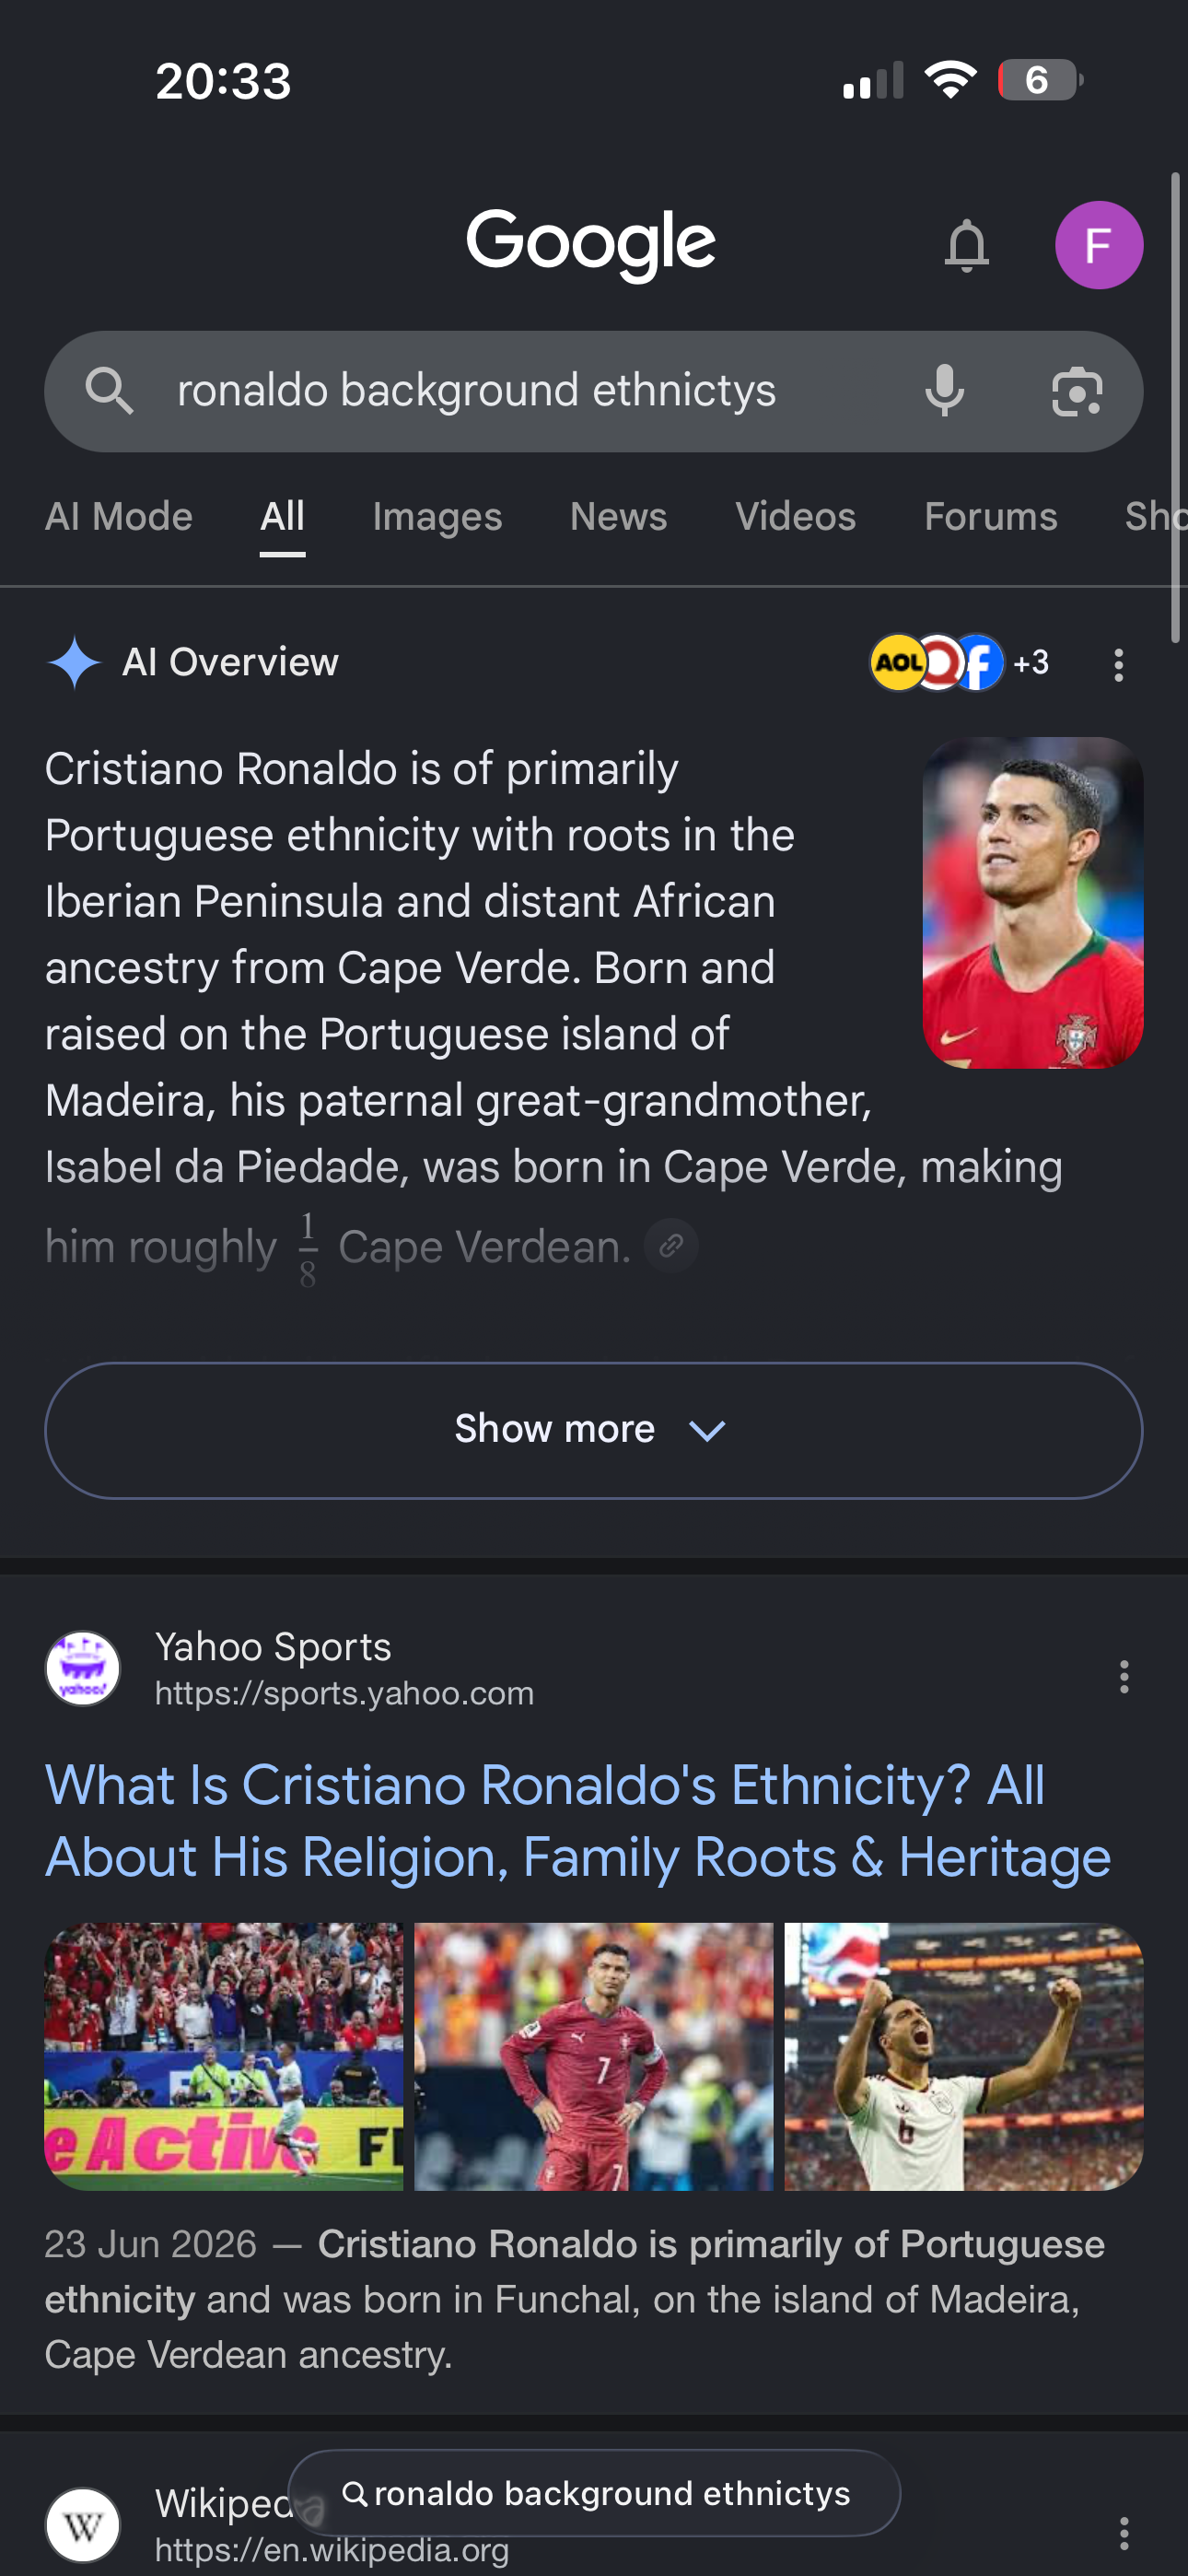Viewport: 1188px width, 2576px height.
Task: Switch to the News tab
Action: coord(618,517)
